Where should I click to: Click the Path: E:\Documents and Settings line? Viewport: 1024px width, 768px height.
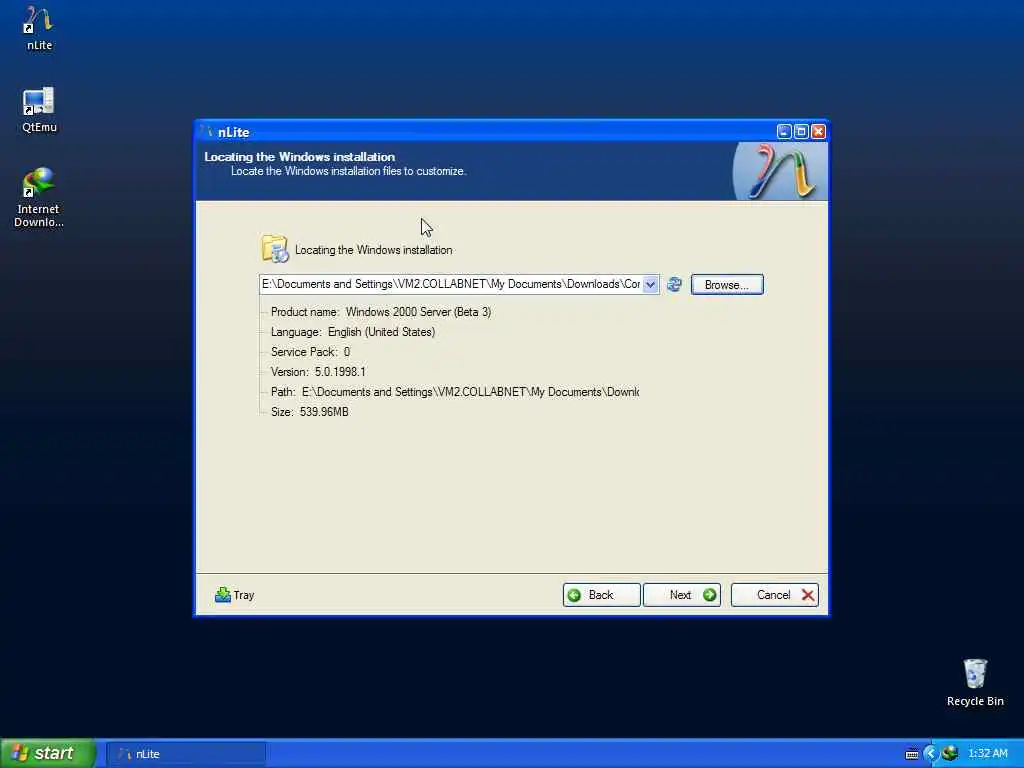tap(455, 392)
